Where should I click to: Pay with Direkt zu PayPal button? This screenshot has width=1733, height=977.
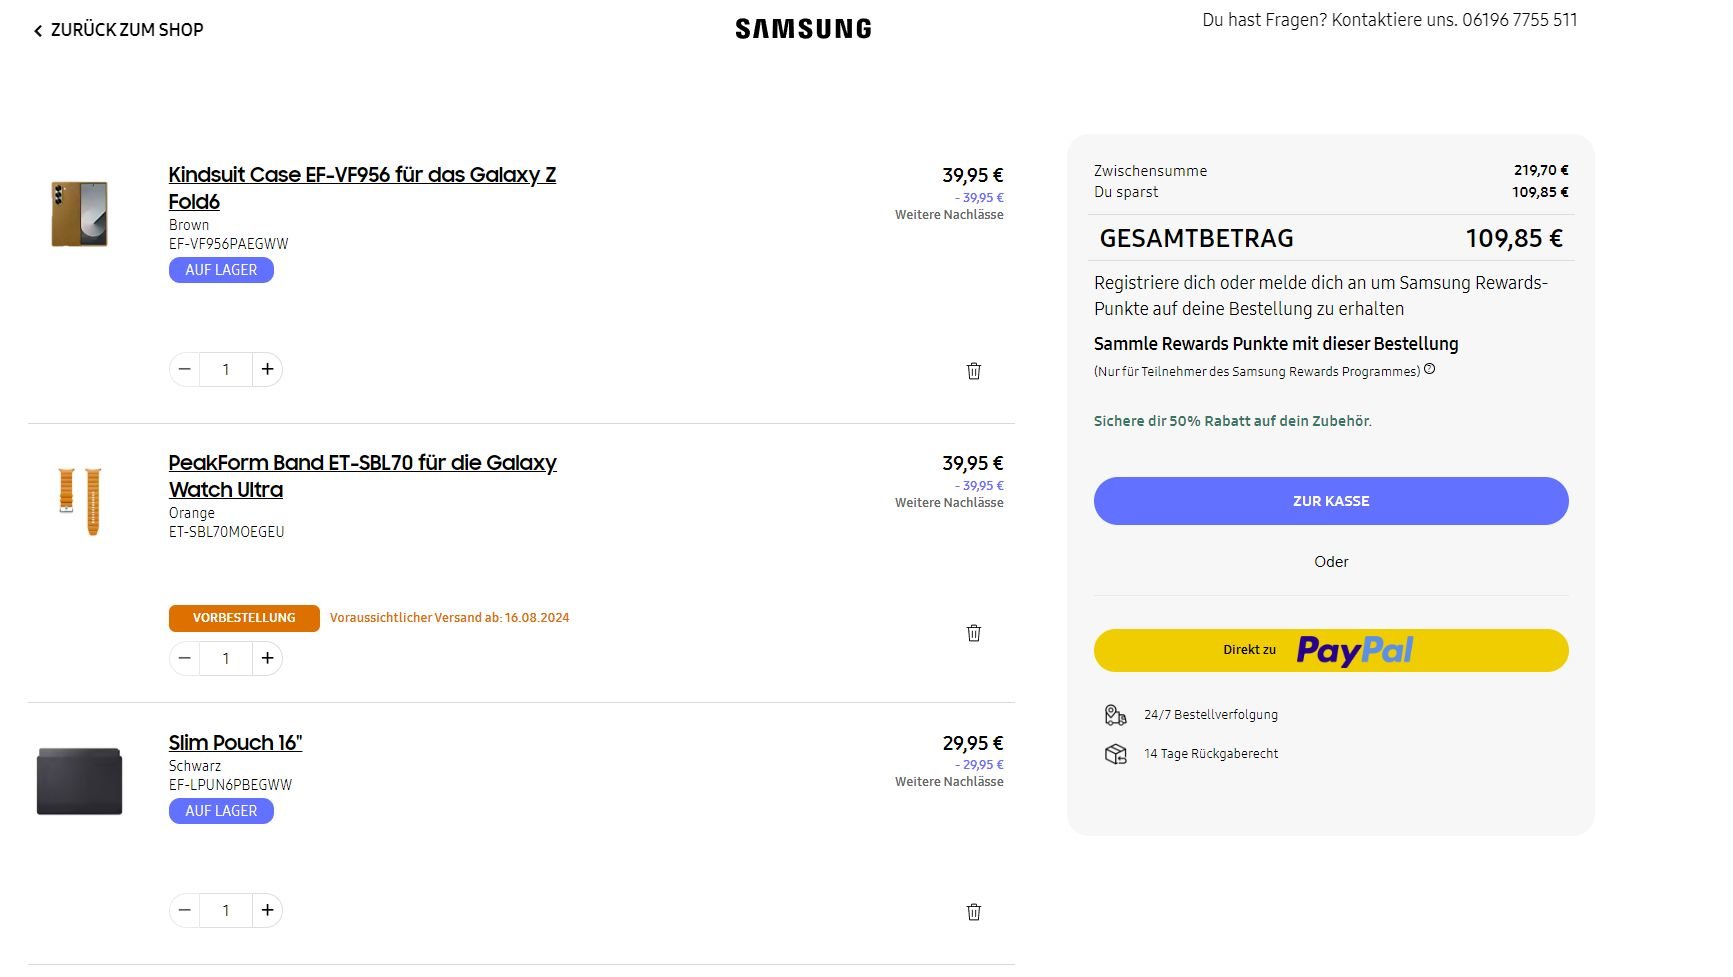(x=1330, y=650)
